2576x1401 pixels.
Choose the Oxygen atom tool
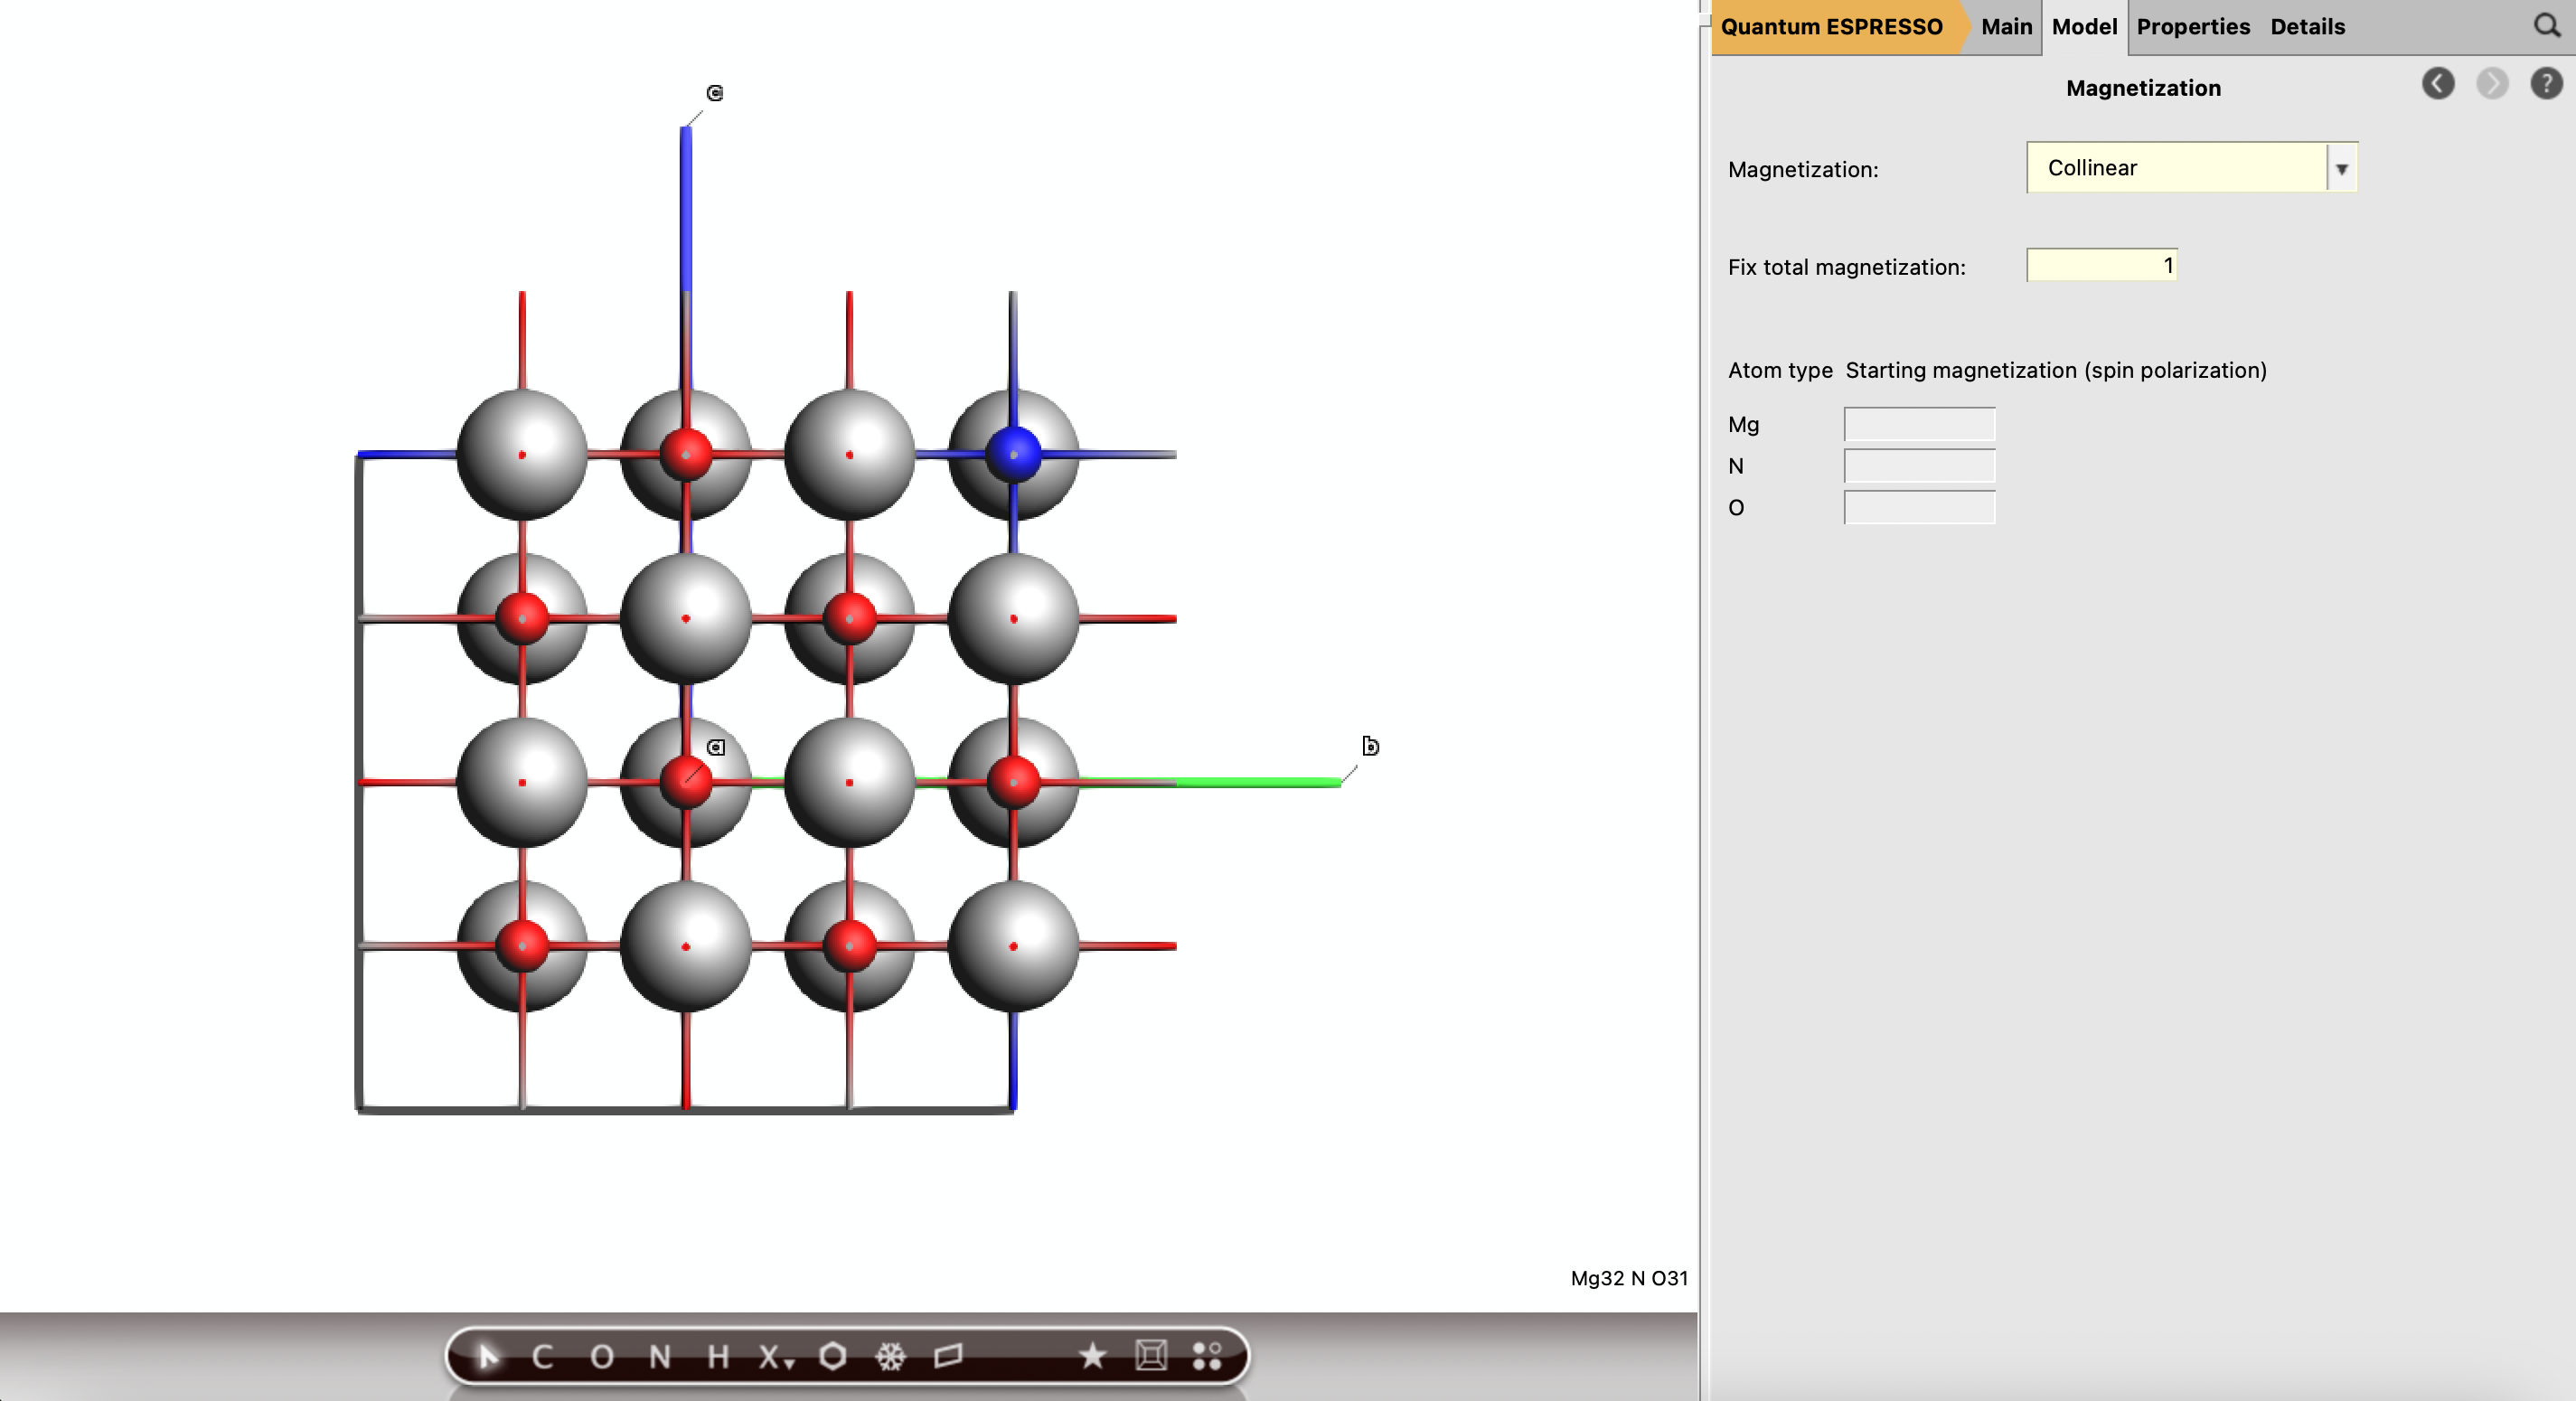(x=601, y=1356)
